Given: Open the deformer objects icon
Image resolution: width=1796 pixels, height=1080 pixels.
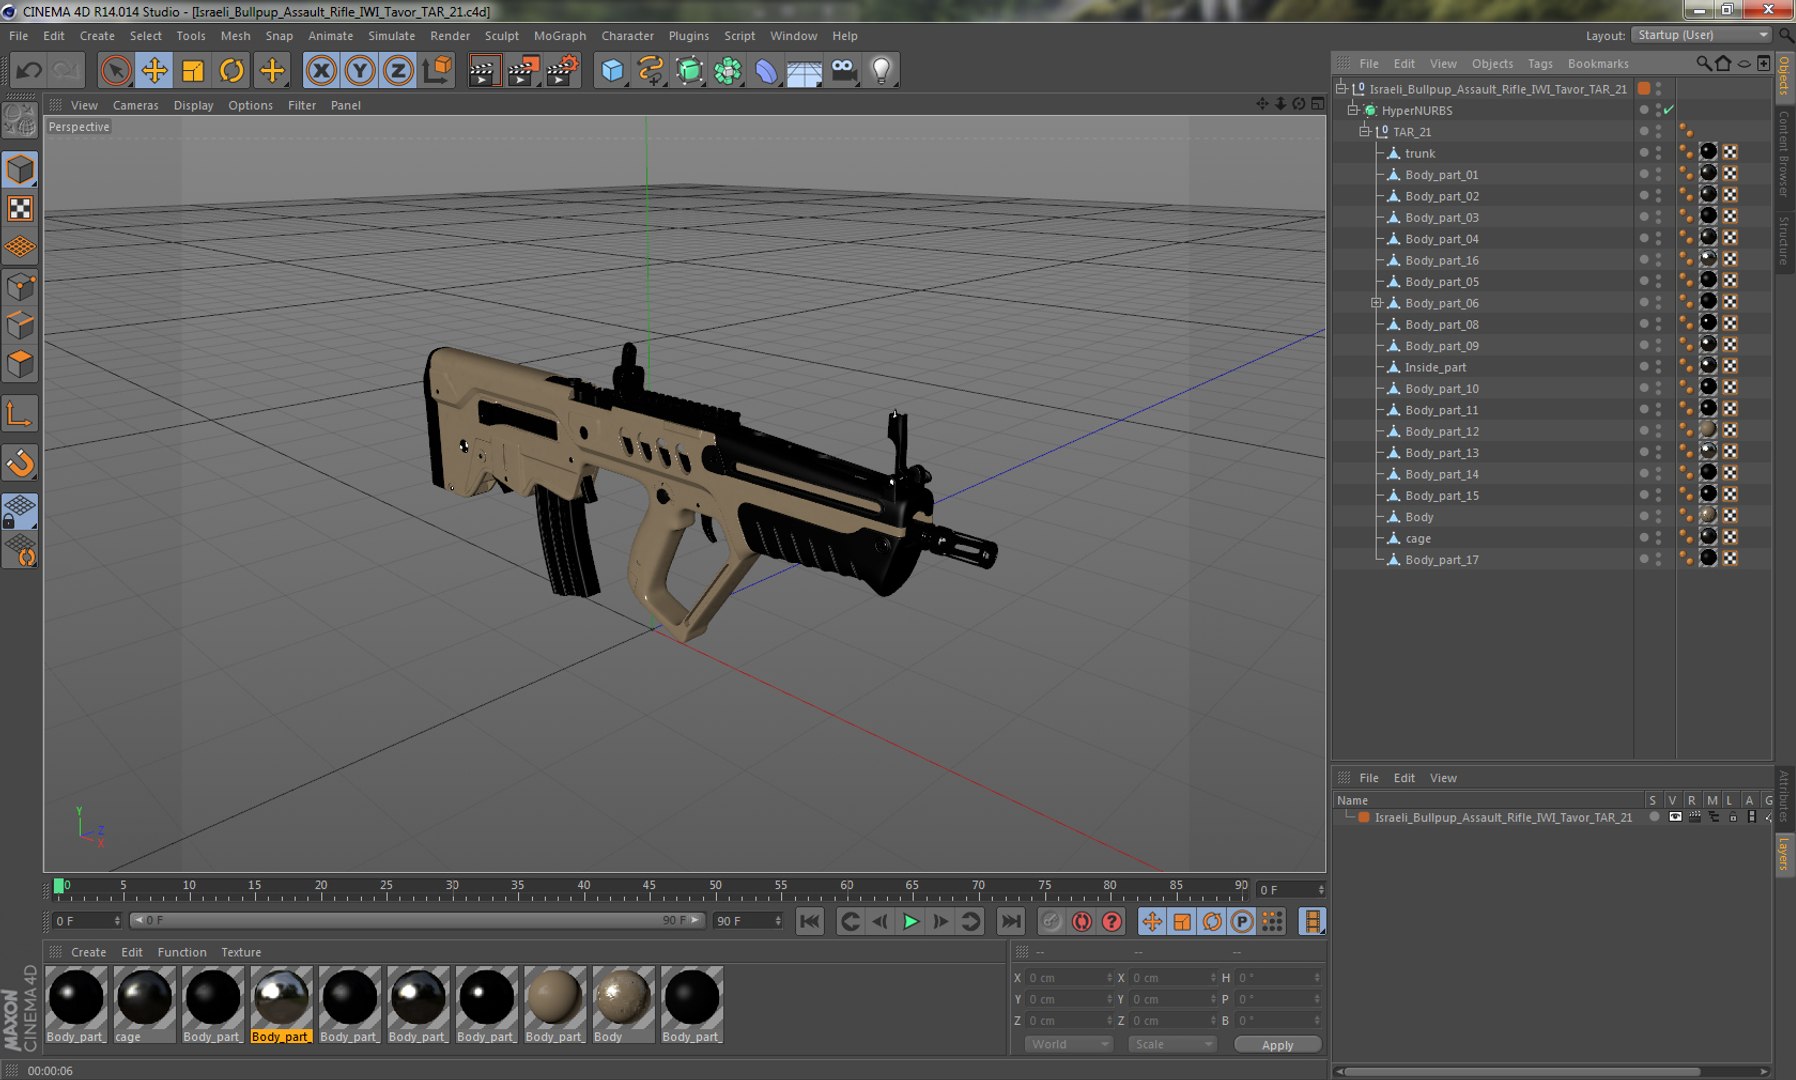Looking at the screenshot, I should click(766, 70).
